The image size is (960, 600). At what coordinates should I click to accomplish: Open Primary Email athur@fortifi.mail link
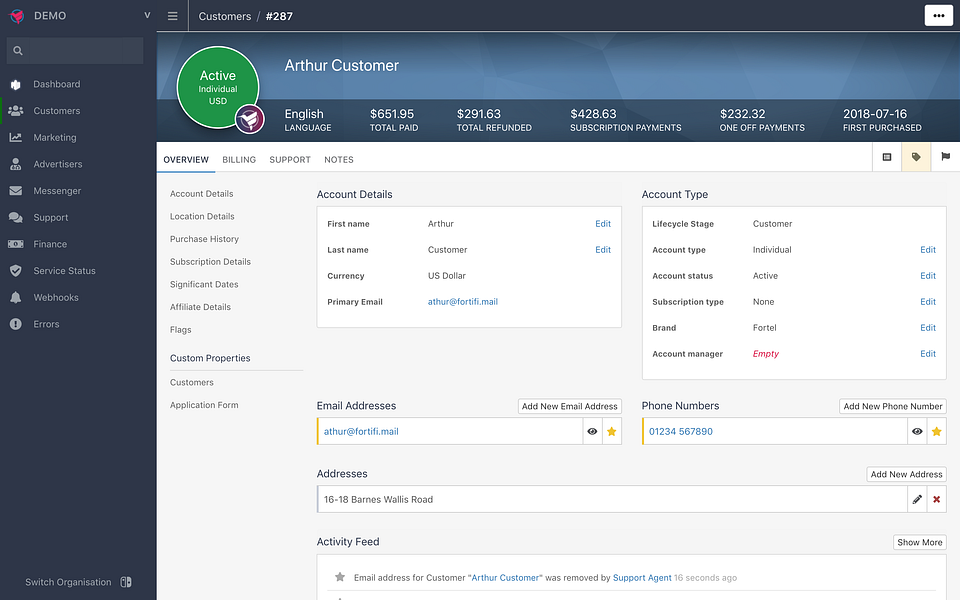point(463,302)
